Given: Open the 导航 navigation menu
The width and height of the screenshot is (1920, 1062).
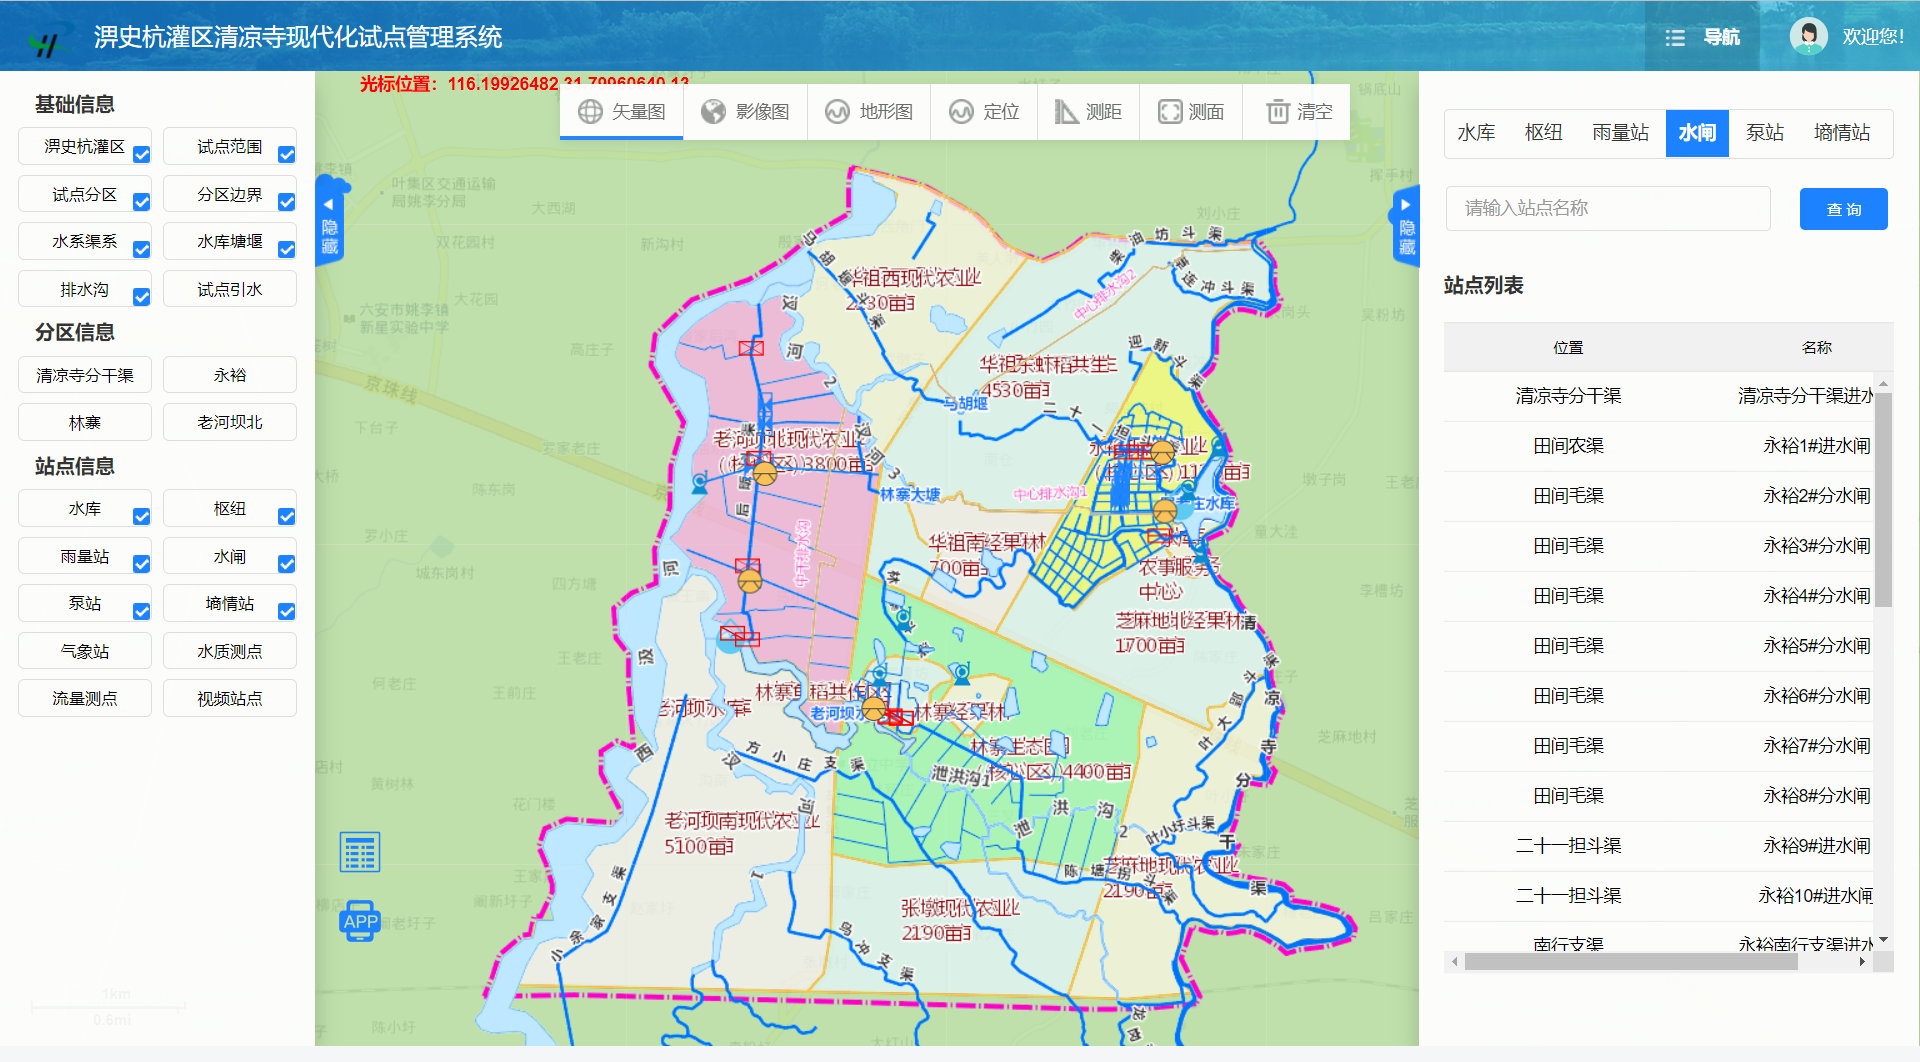Looking at the screenshot, I should [1703, 37].
